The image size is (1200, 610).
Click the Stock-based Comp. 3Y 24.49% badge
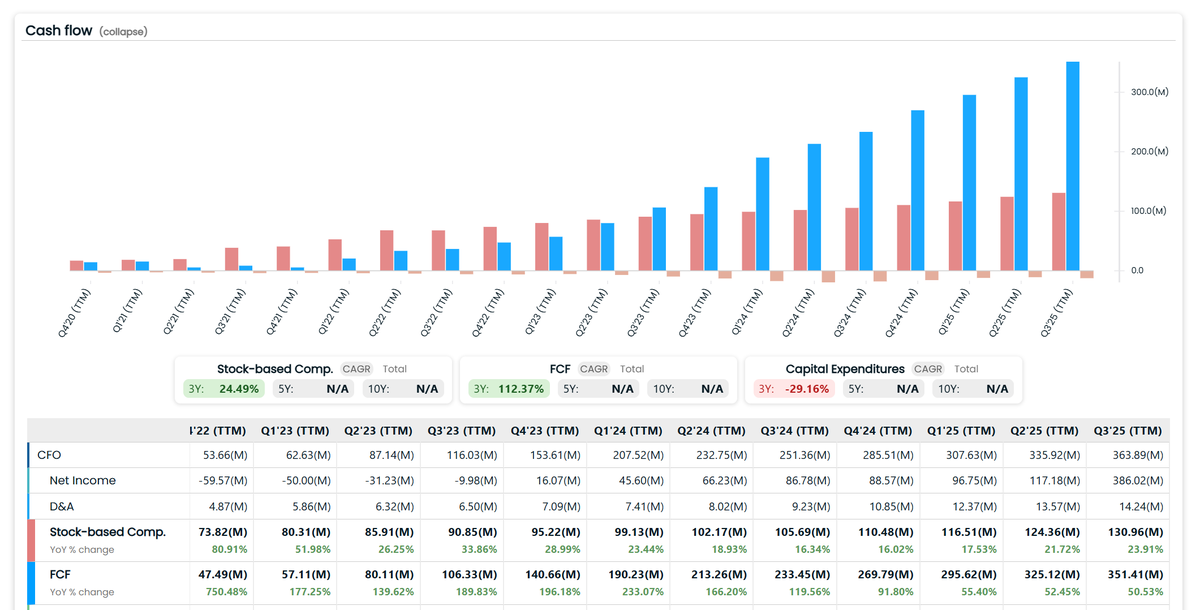click(224, 389)
